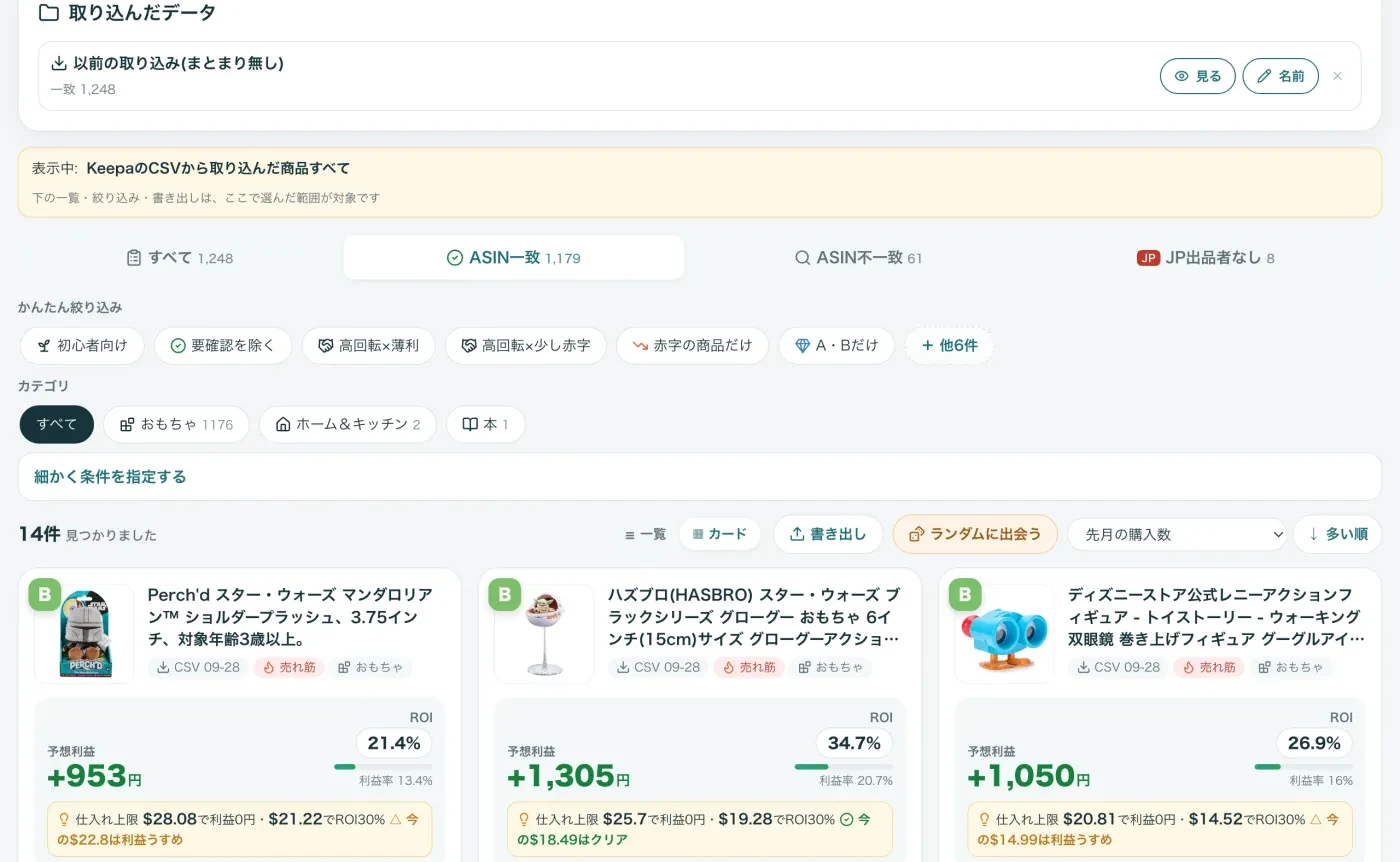This screenshot has height=862, width=1400.
Task: Expand 細かく条件を指定する panel
Action: pyautogui.click(x=700, y=477)
